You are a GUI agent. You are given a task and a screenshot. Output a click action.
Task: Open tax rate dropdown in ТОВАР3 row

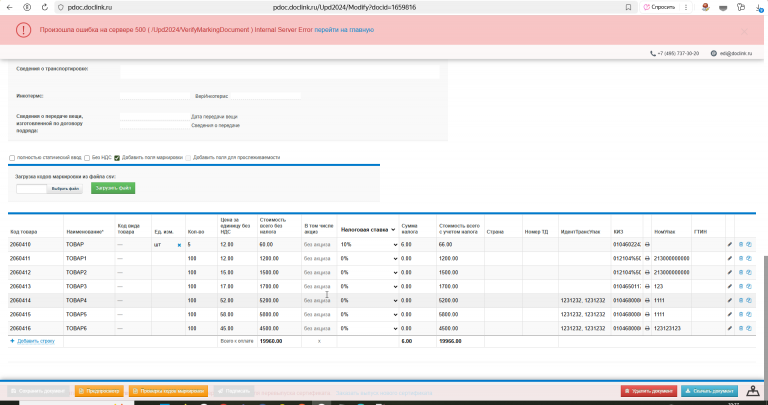pos(368,286)
